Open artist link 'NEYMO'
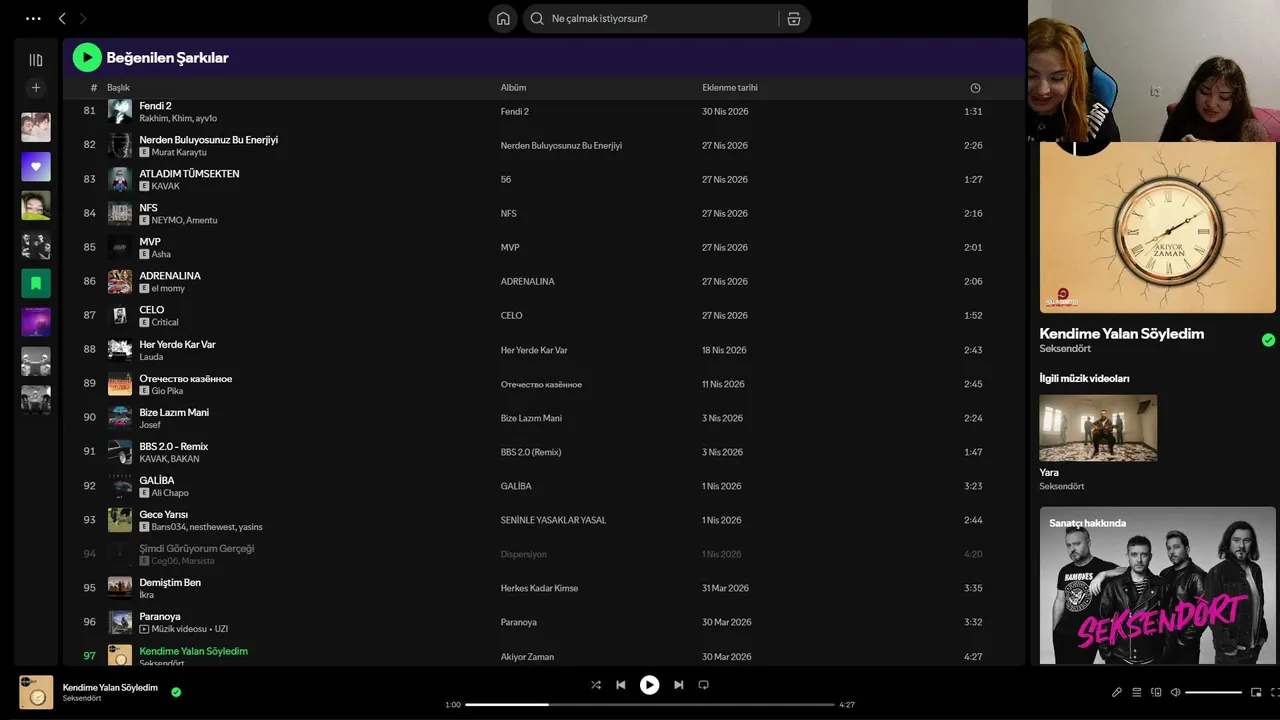 [167, 220]
